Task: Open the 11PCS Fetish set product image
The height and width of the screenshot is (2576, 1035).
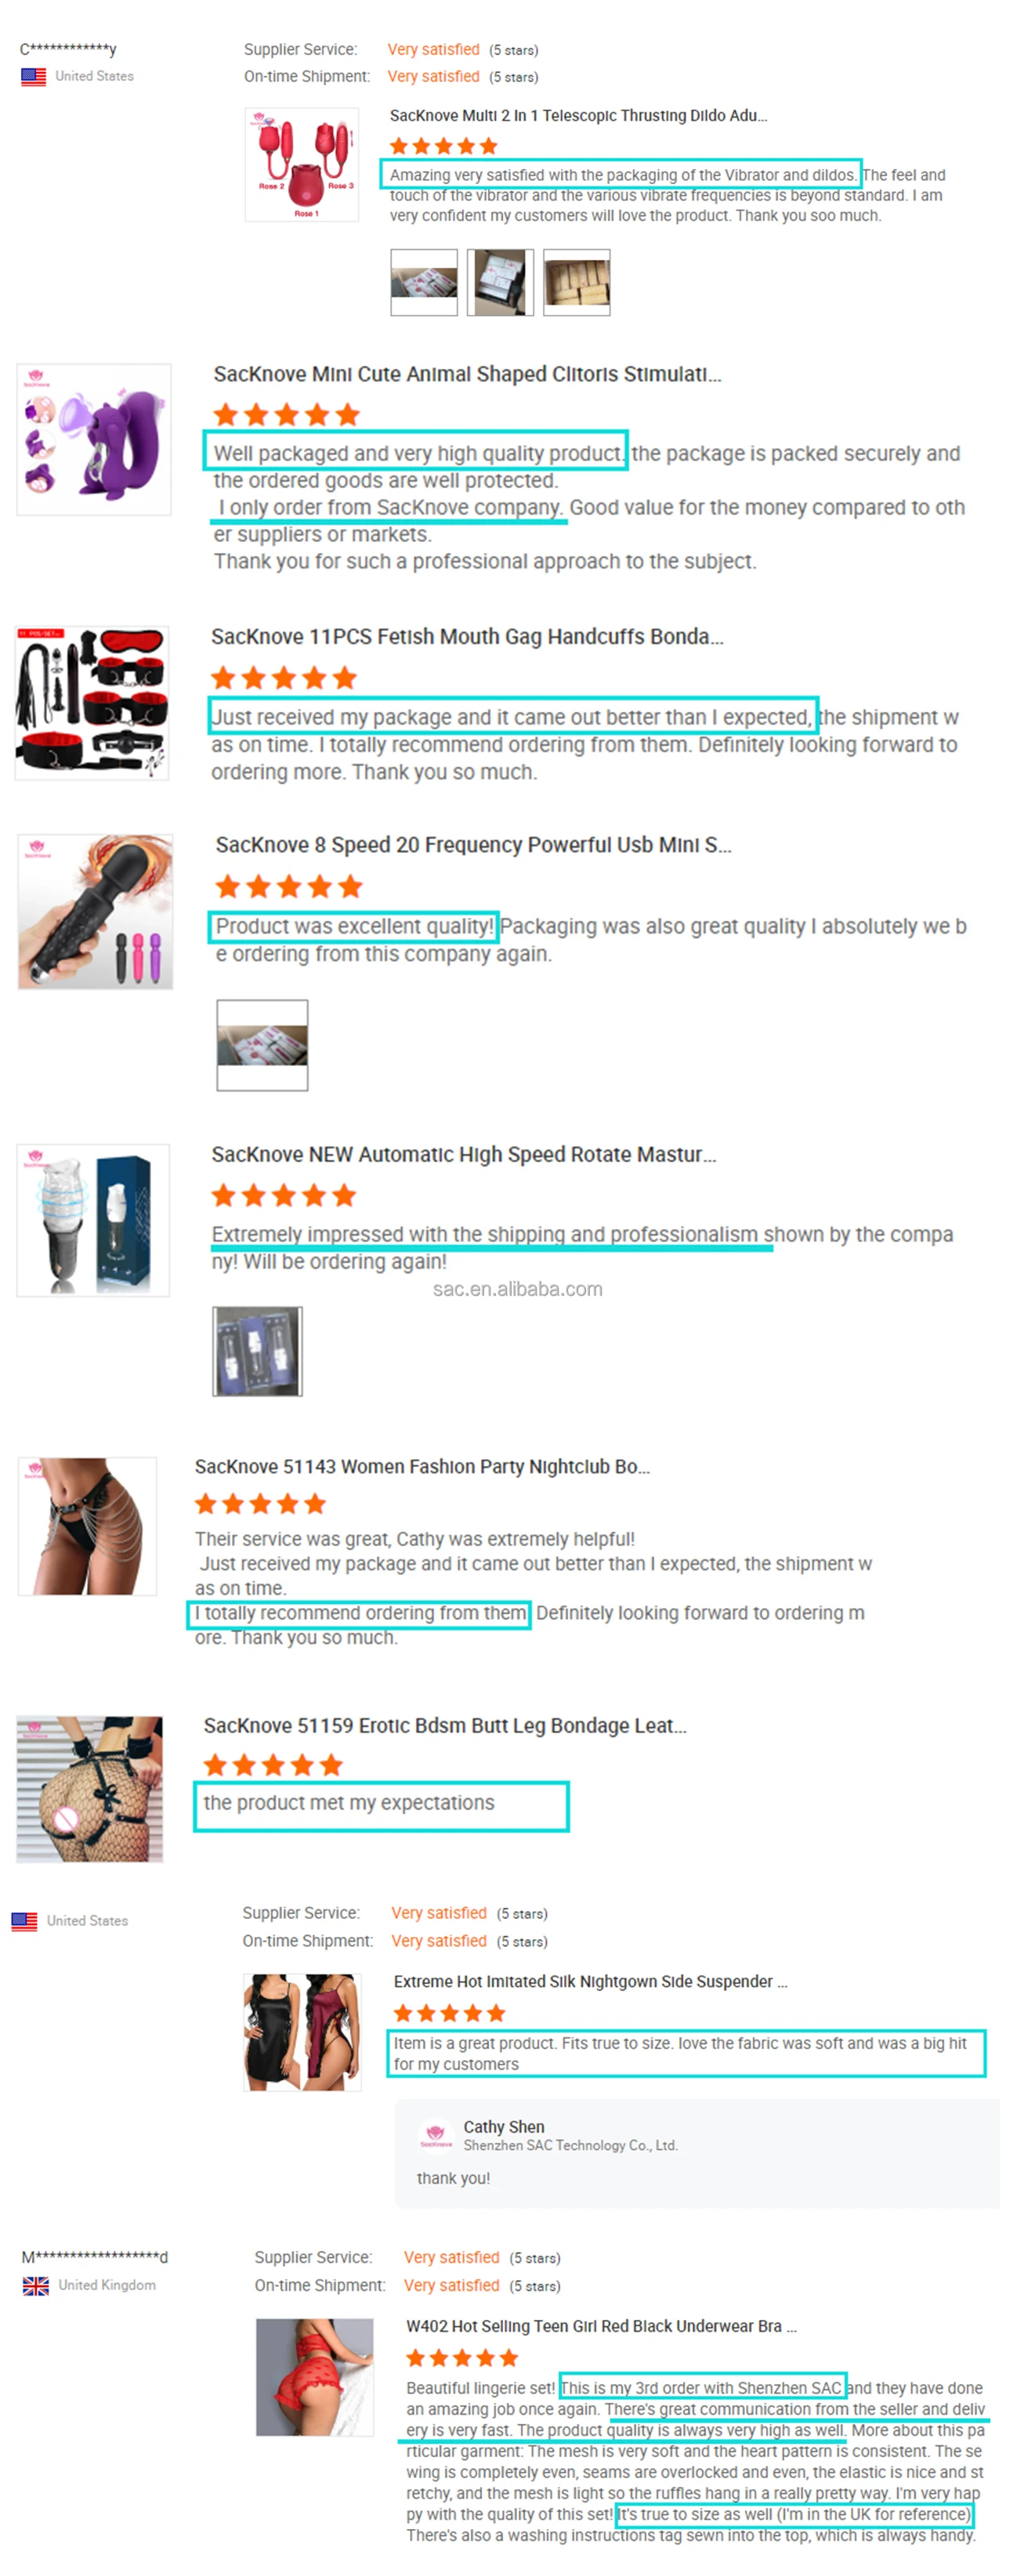Action: click(92, 703)
